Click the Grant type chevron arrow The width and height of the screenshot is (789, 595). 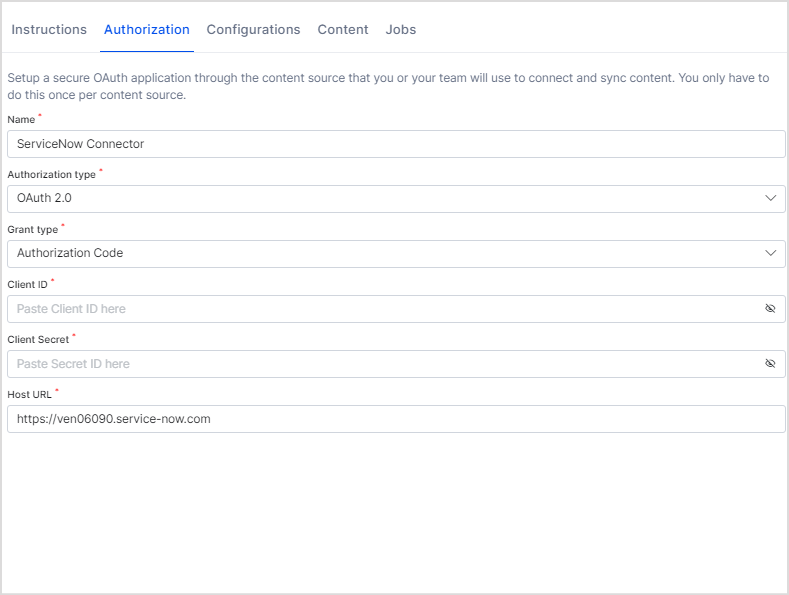tap(770, 253)
